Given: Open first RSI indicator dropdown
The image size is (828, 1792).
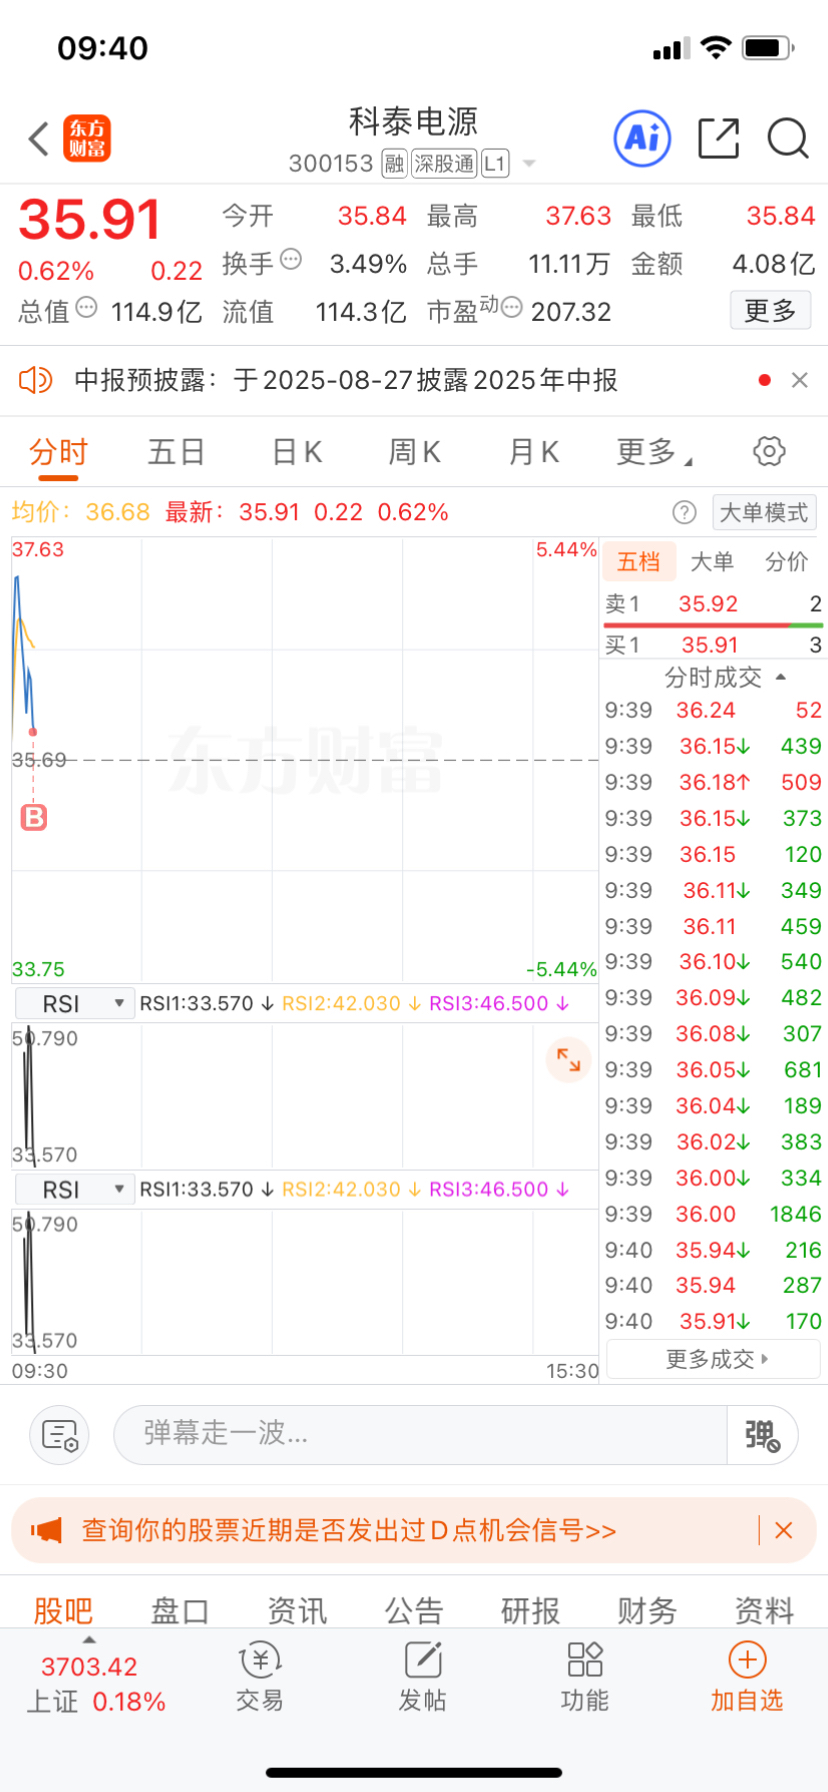Looking at the screenshot, I should (x=75, y=1003).
